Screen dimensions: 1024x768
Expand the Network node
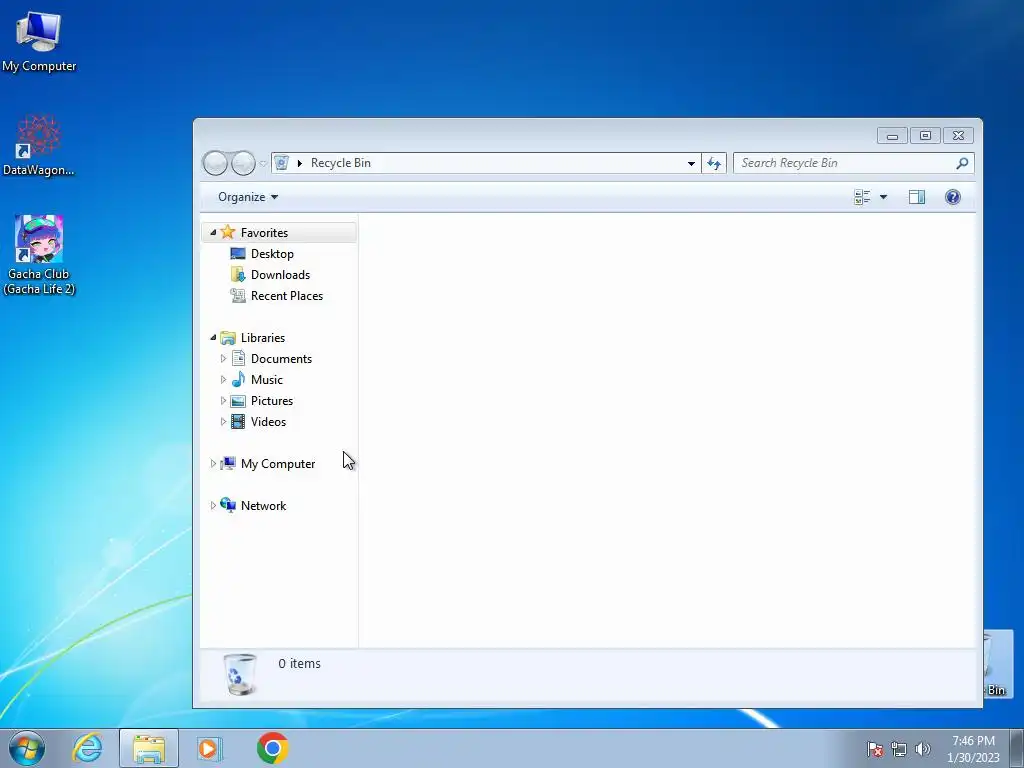click(x=213, y=505)
